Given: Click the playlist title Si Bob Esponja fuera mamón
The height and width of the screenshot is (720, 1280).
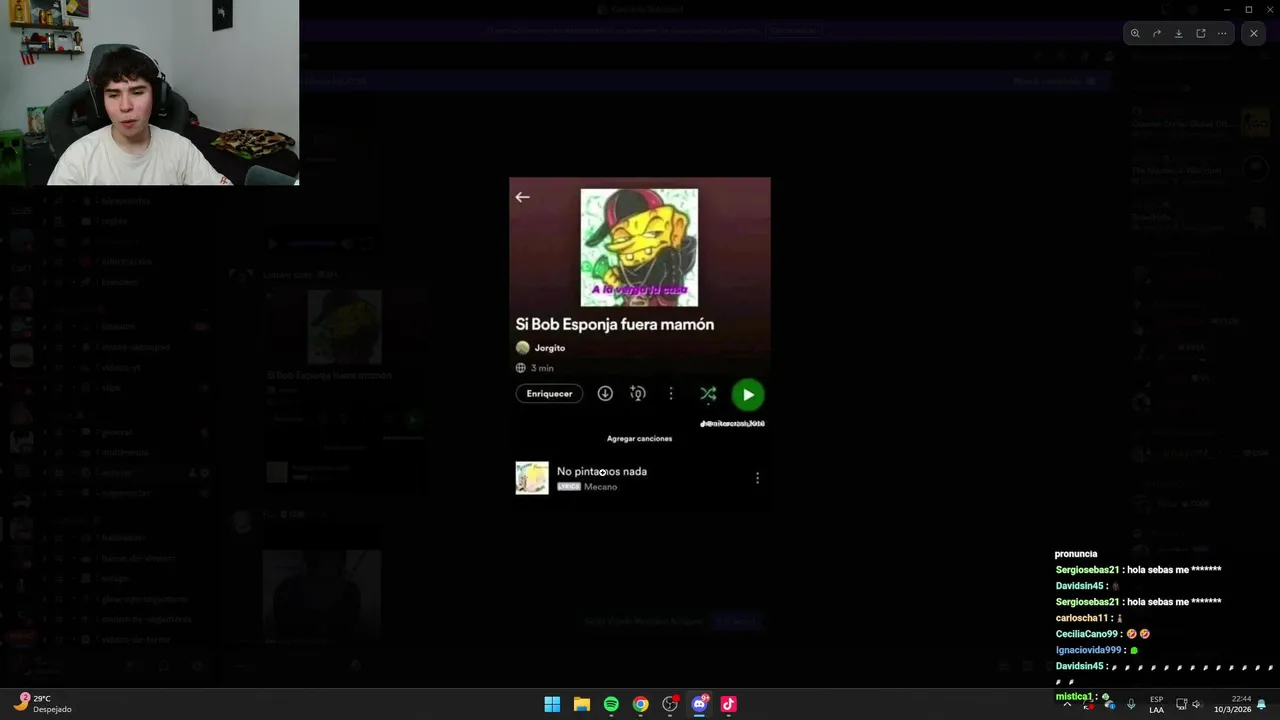Looking at the screenshot, I should (x=615, y=324).
